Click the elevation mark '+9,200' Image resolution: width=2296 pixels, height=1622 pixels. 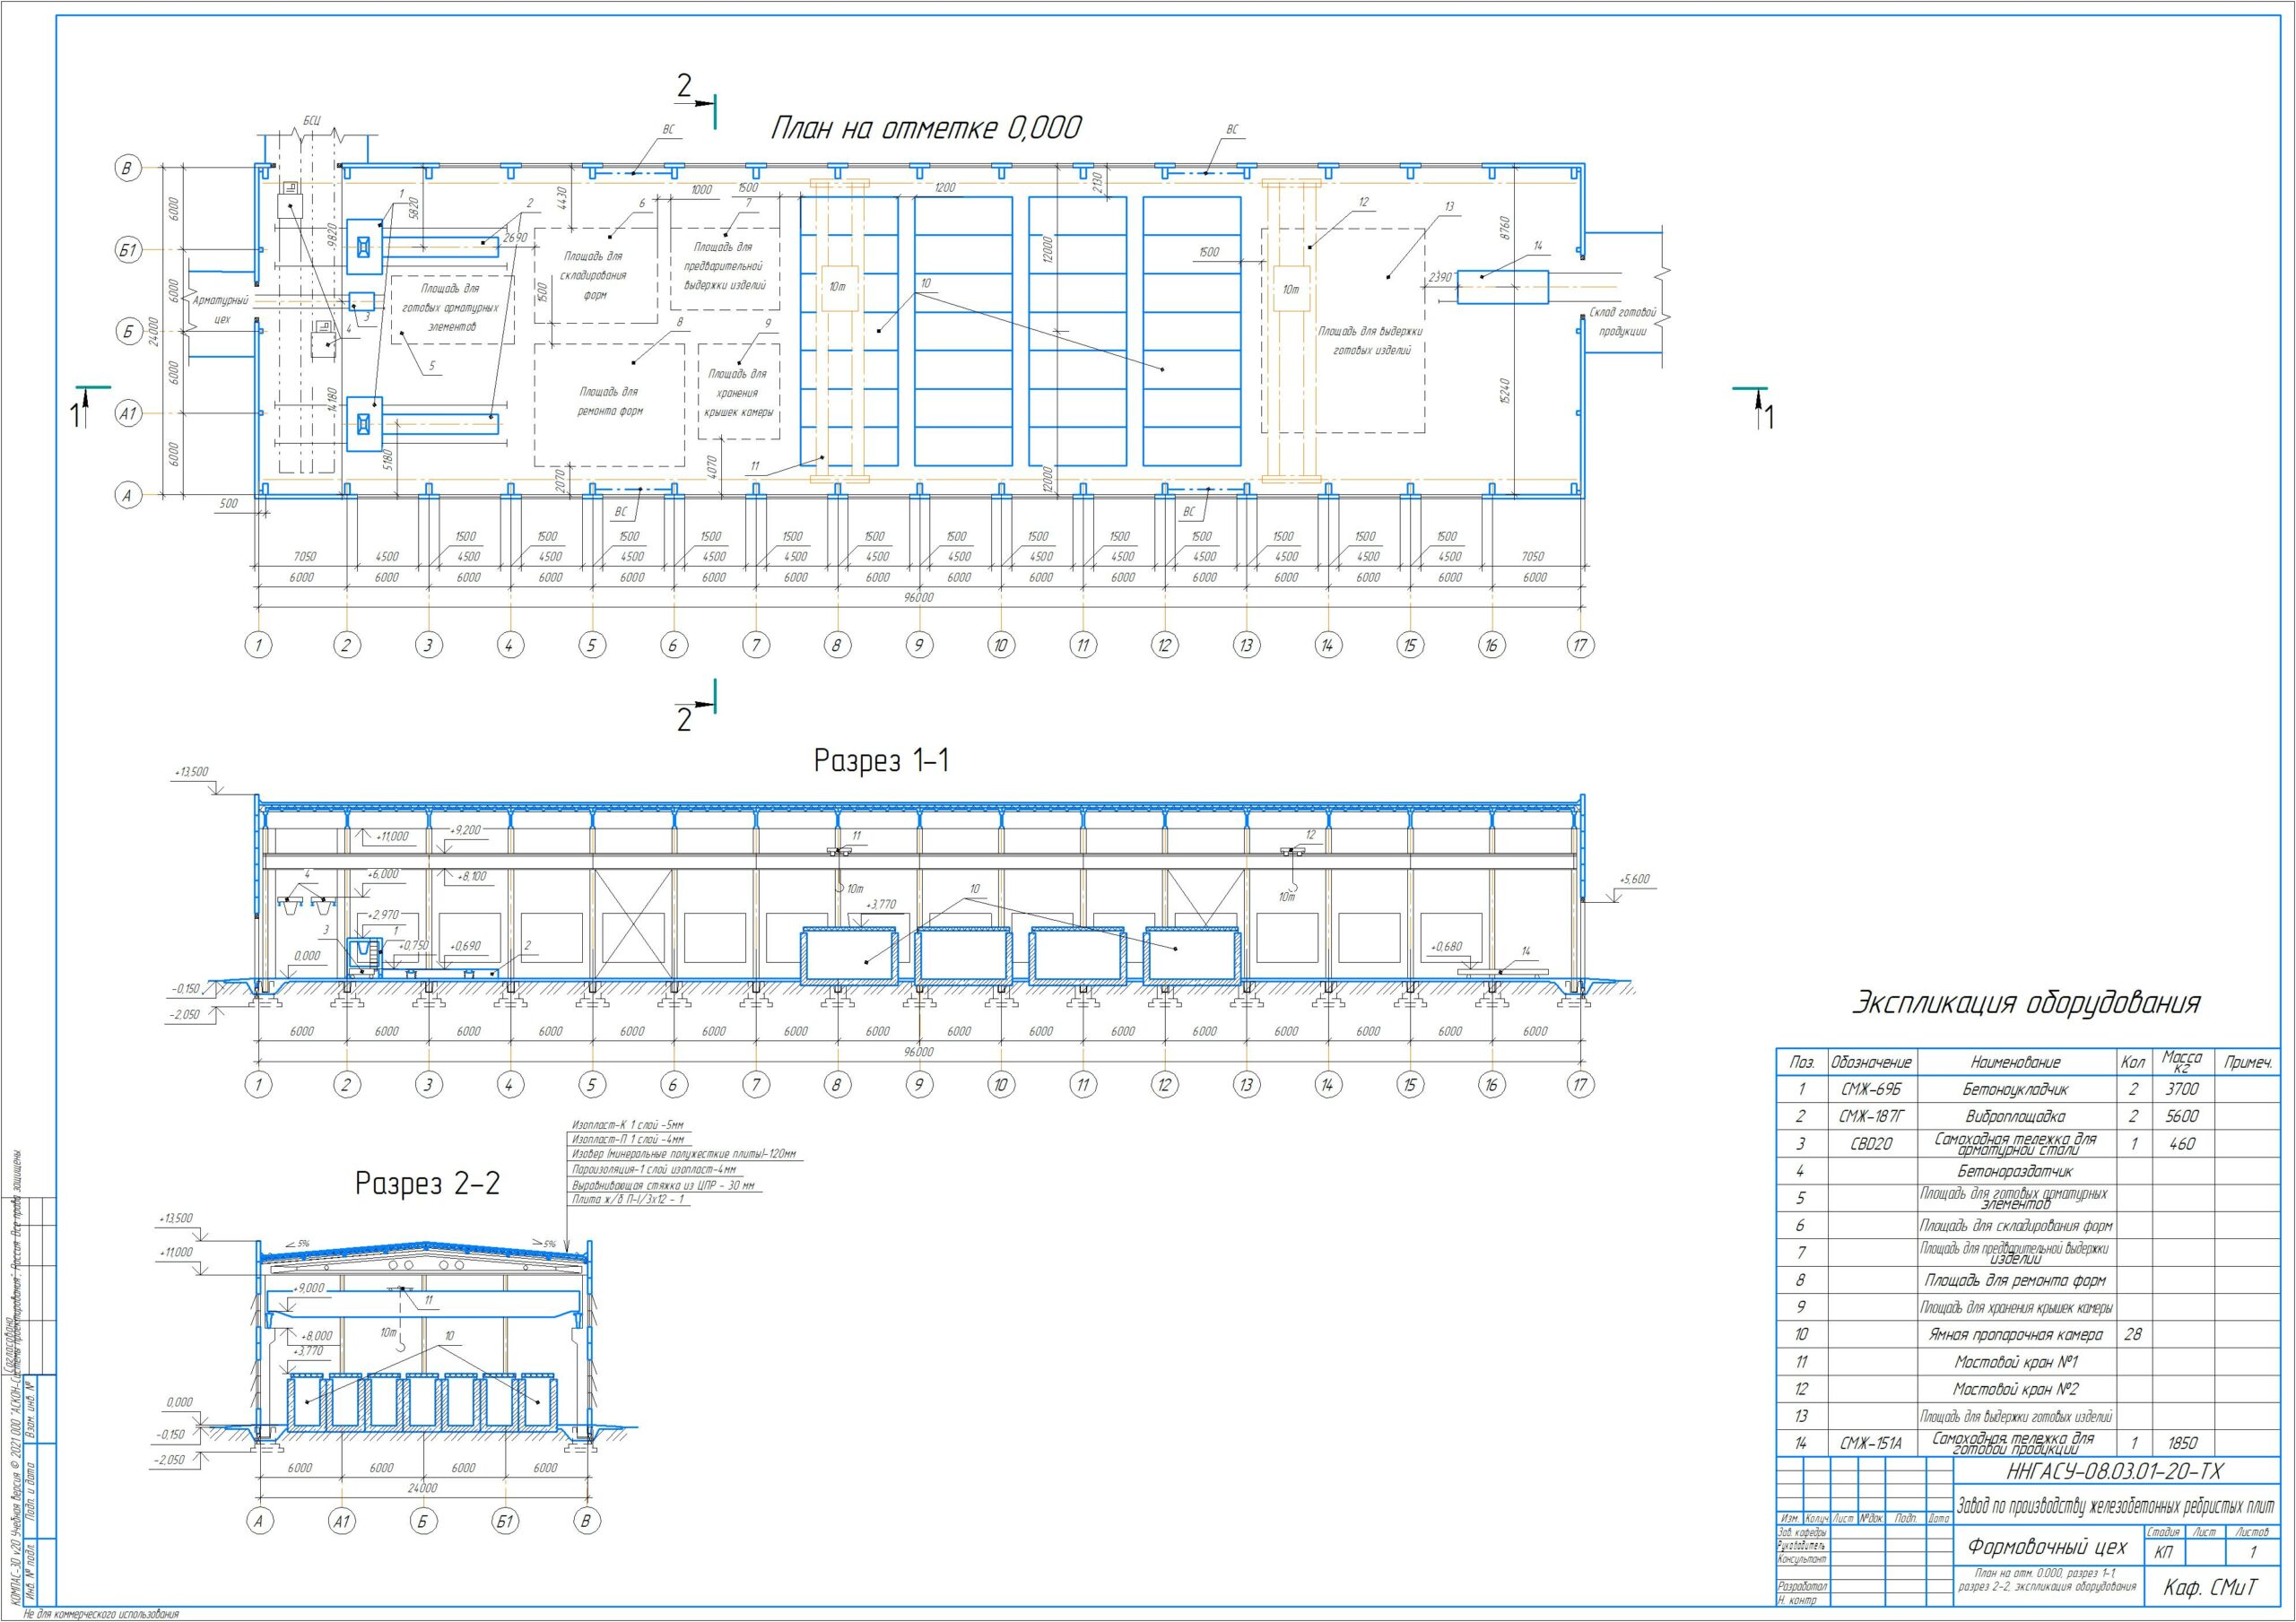[x=466, y=830]
